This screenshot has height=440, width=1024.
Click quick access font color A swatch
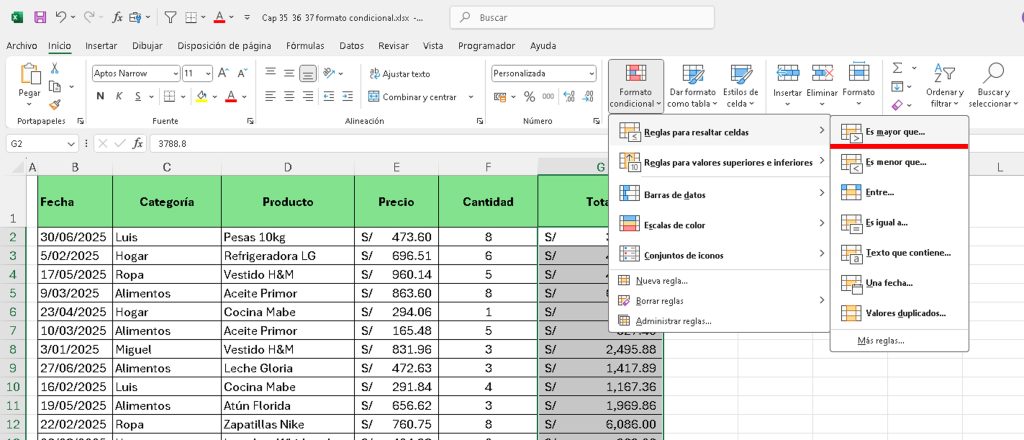point(219,18)
